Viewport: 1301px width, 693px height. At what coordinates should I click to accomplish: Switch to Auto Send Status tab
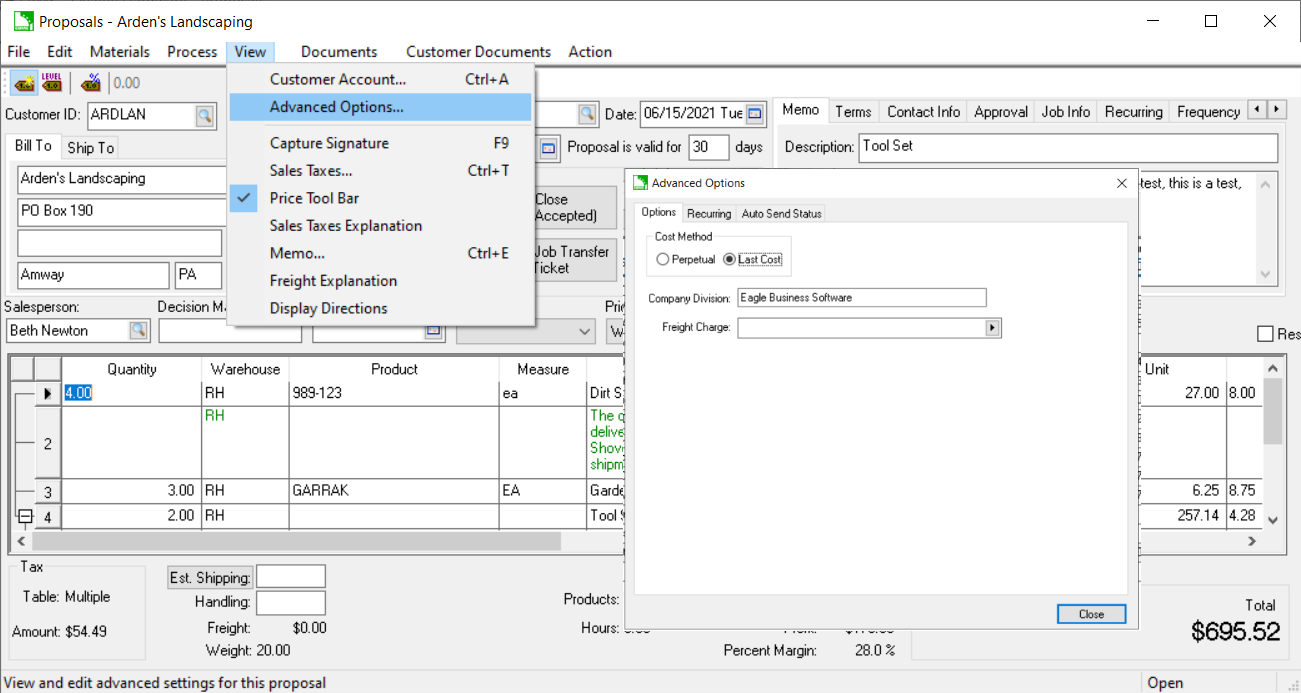click(781, 214)
